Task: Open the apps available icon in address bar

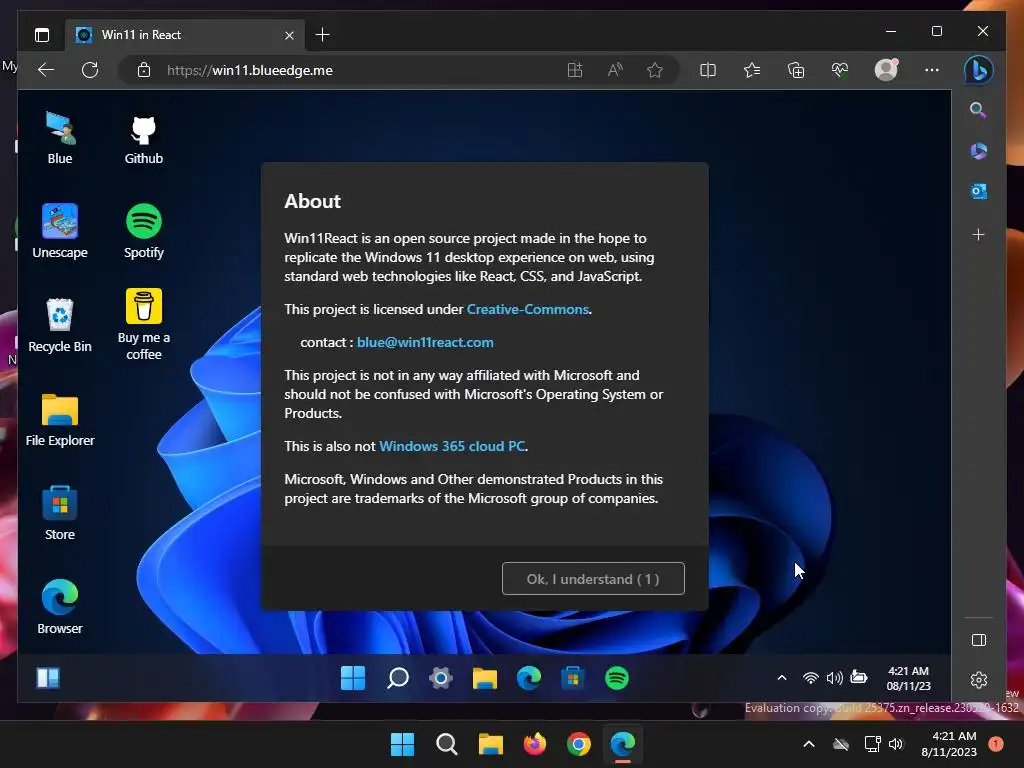Action: click(x=575, y=70)
